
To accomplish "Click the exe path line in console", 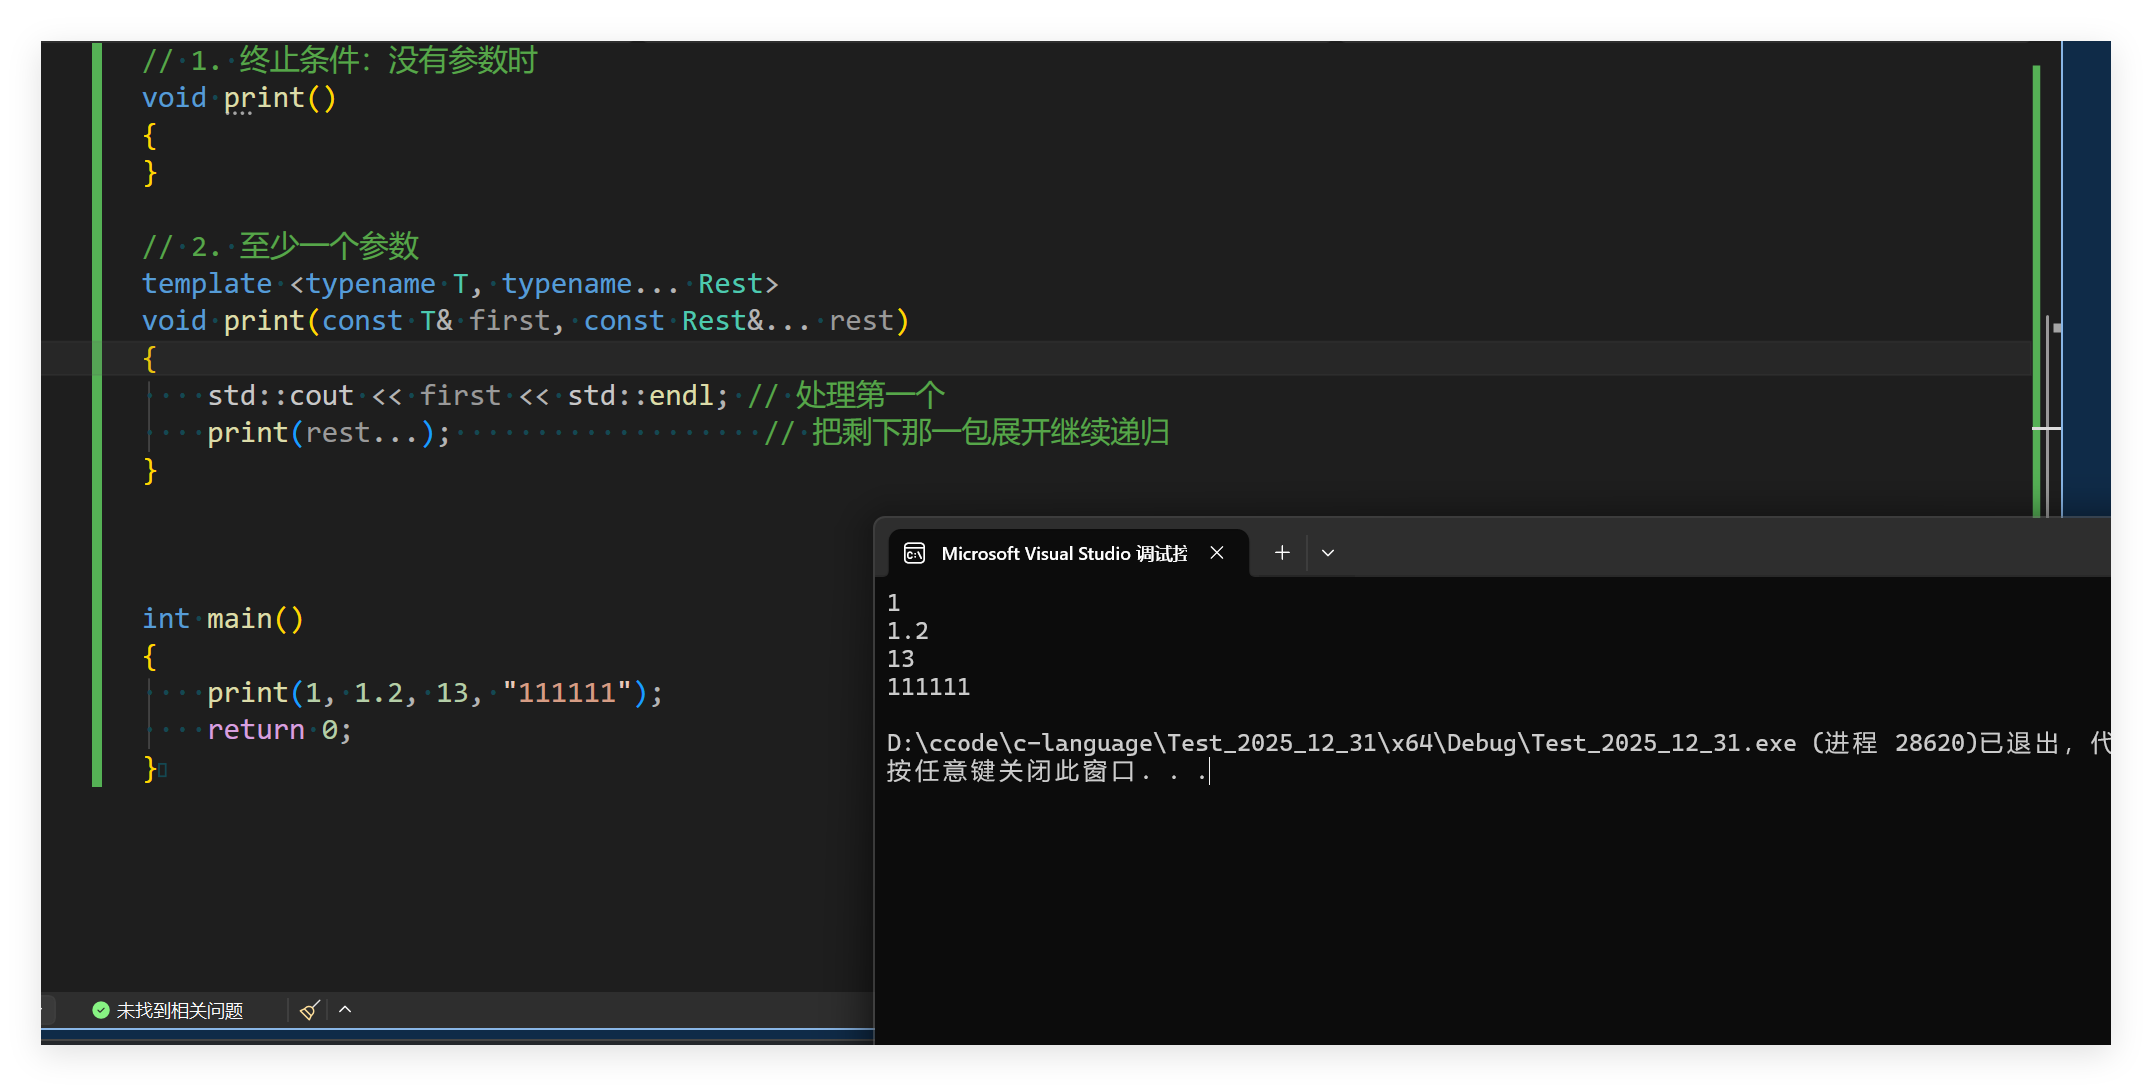I will pos(1340,743).
